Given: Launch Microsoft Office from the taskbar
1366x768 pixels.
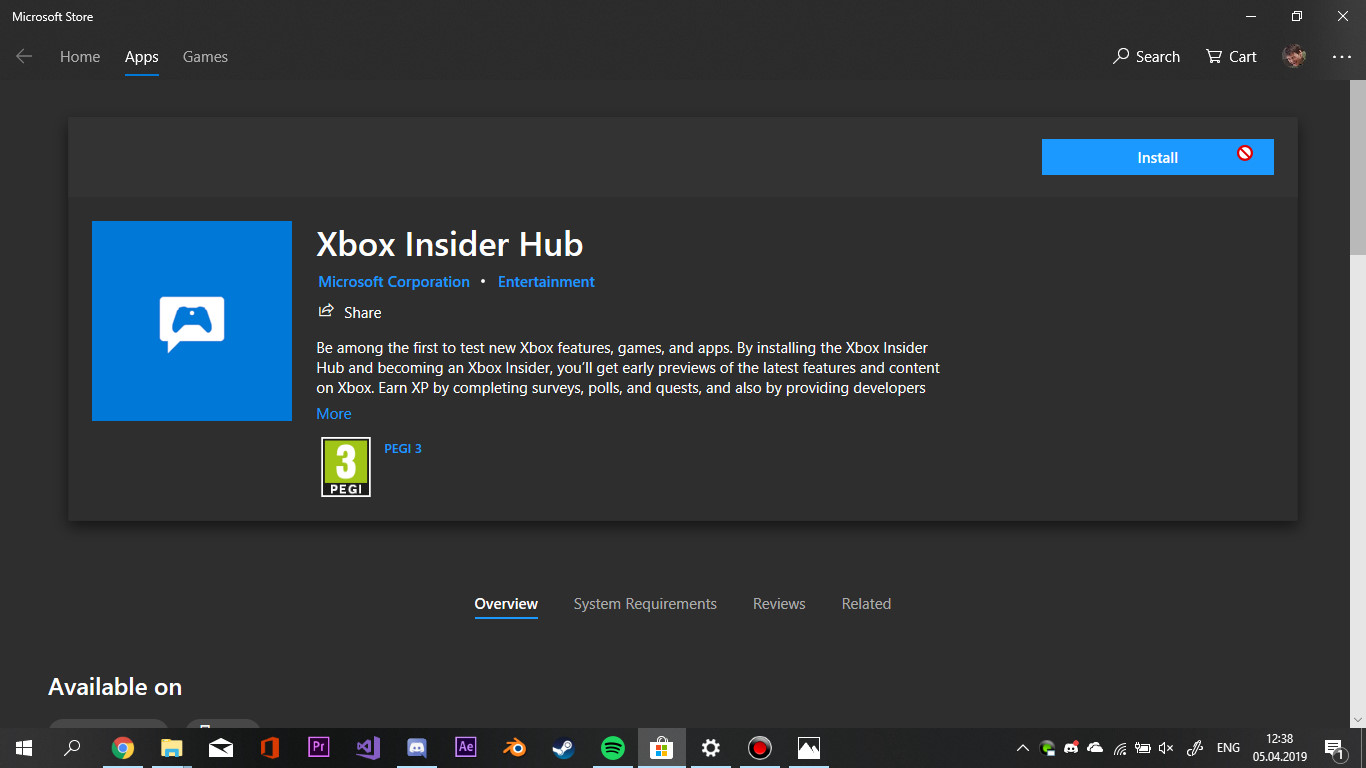Looking at the screenshot, I should coord(270,748).
